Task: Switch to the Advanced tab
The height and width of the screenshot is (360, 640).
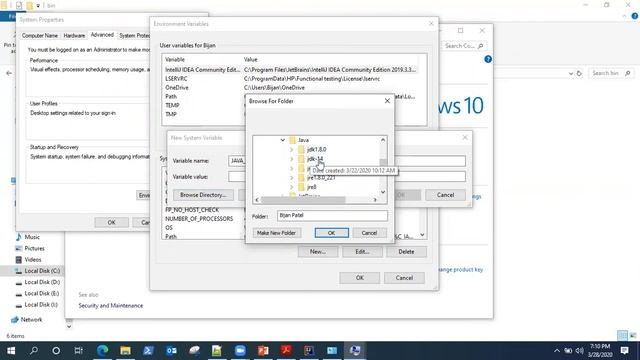Action: point(102,35)
